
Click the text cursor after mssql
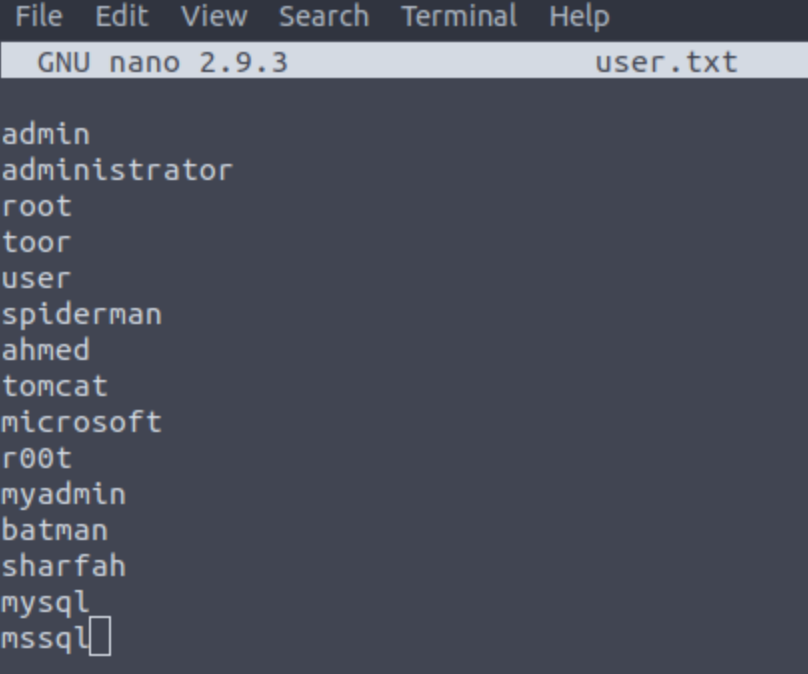[100, 636]
